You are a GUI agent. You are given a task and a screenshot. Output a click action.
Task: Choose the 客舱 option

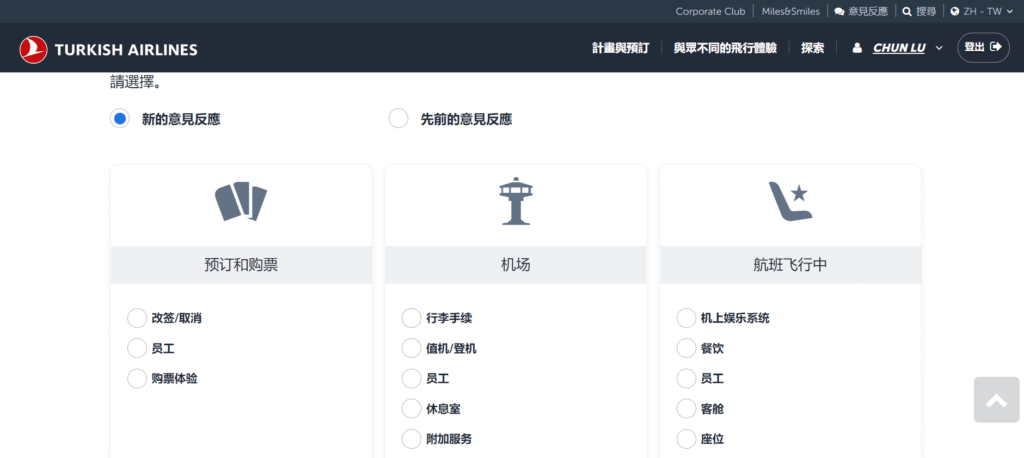pyautogui.click(x=686, y=409)
